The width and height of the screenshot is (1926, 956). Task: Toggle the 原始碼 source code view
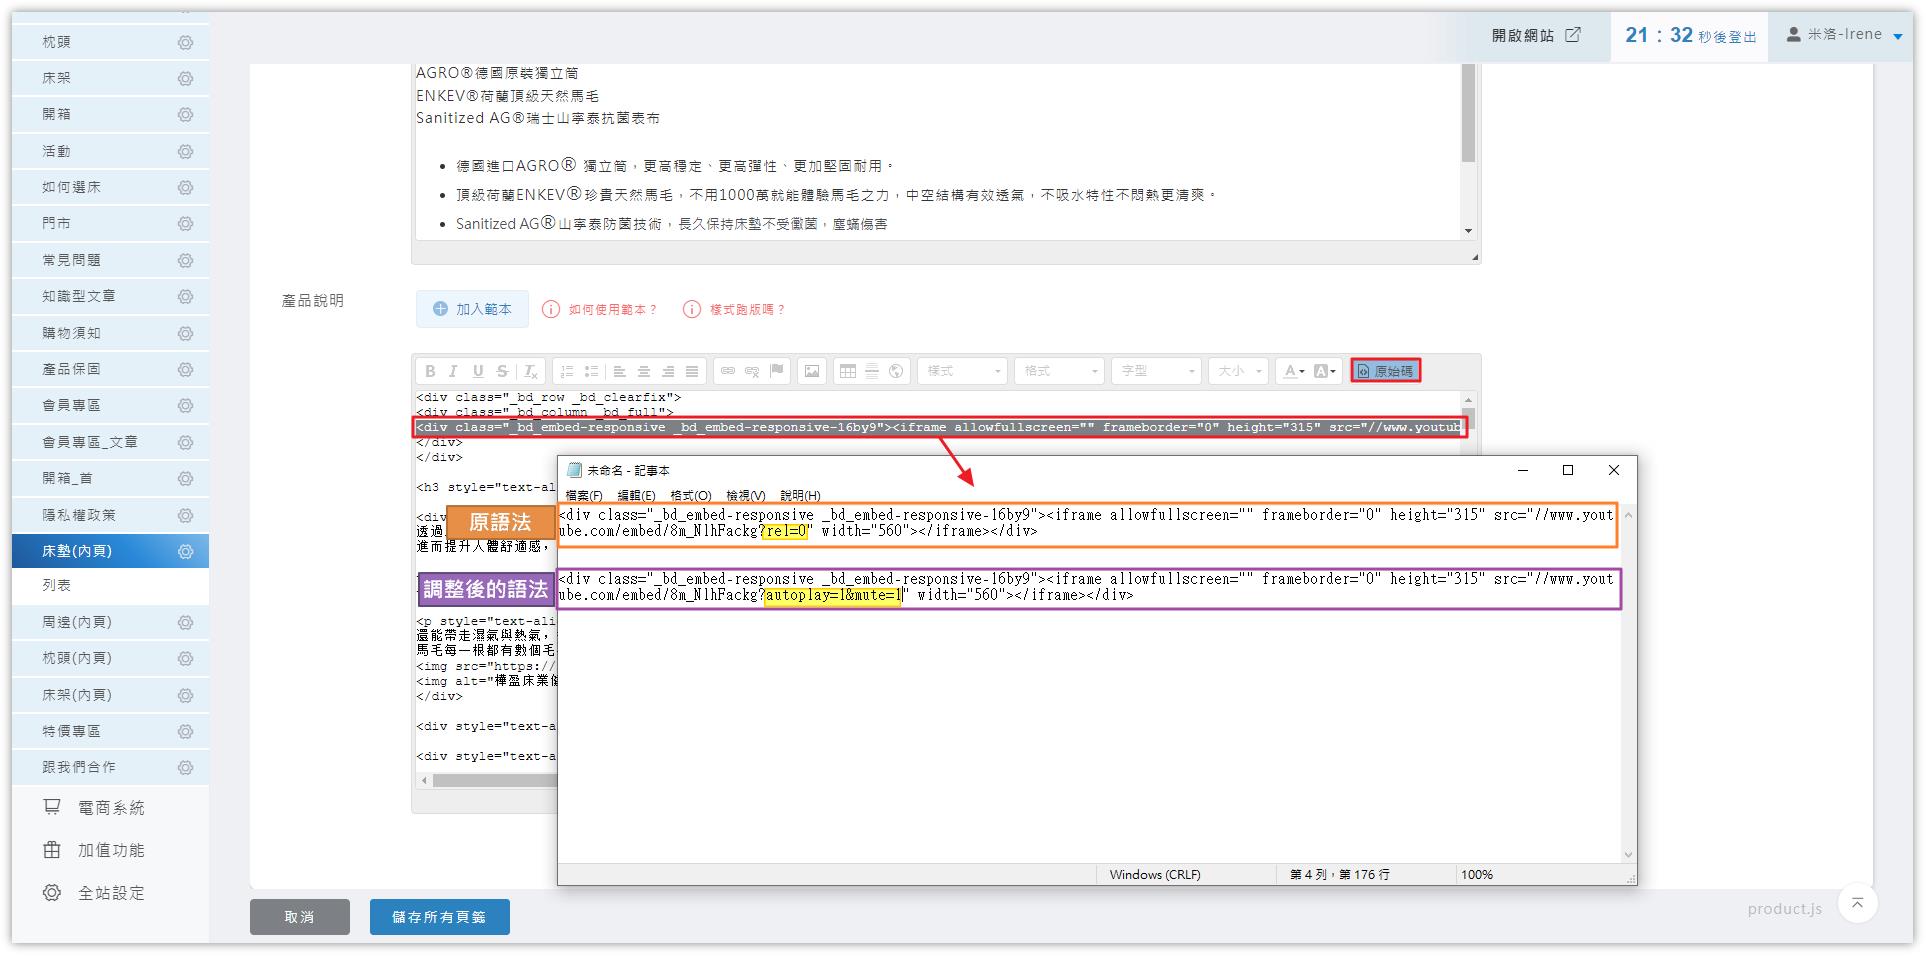coord(1385,371)
